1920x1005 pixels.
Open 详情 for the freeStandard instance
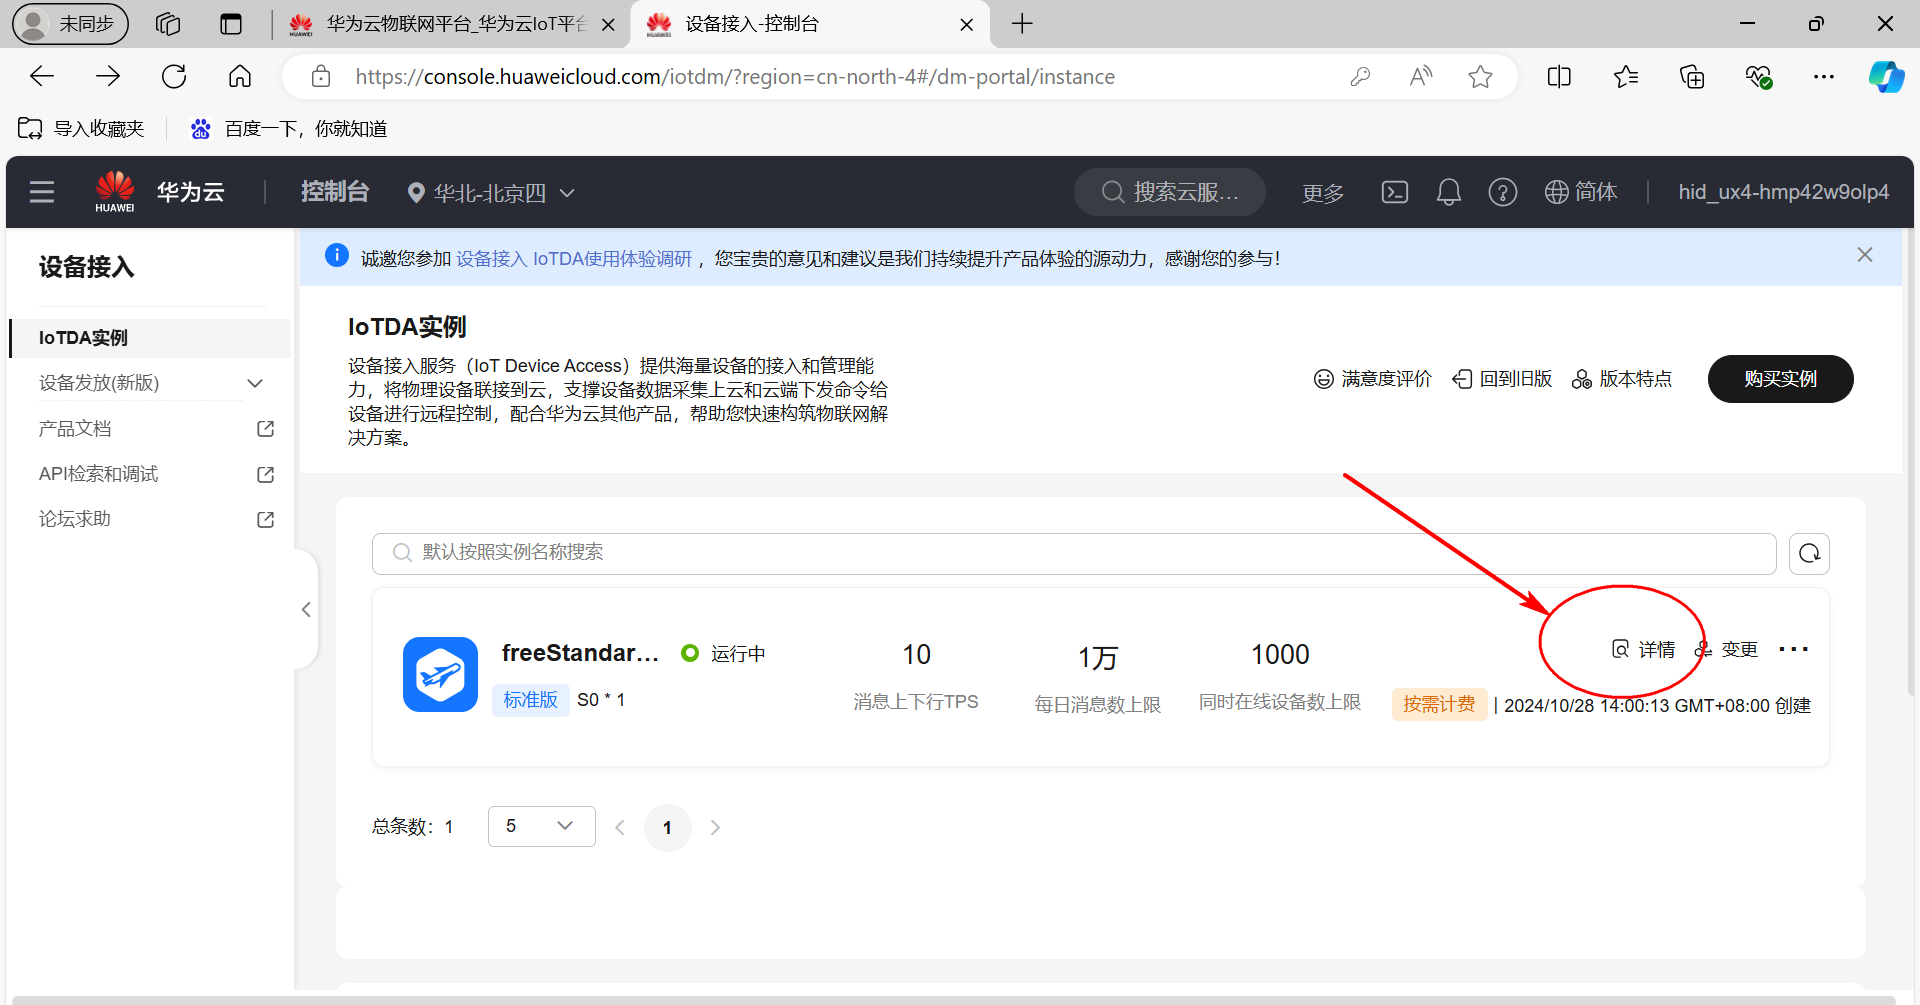1644,650
